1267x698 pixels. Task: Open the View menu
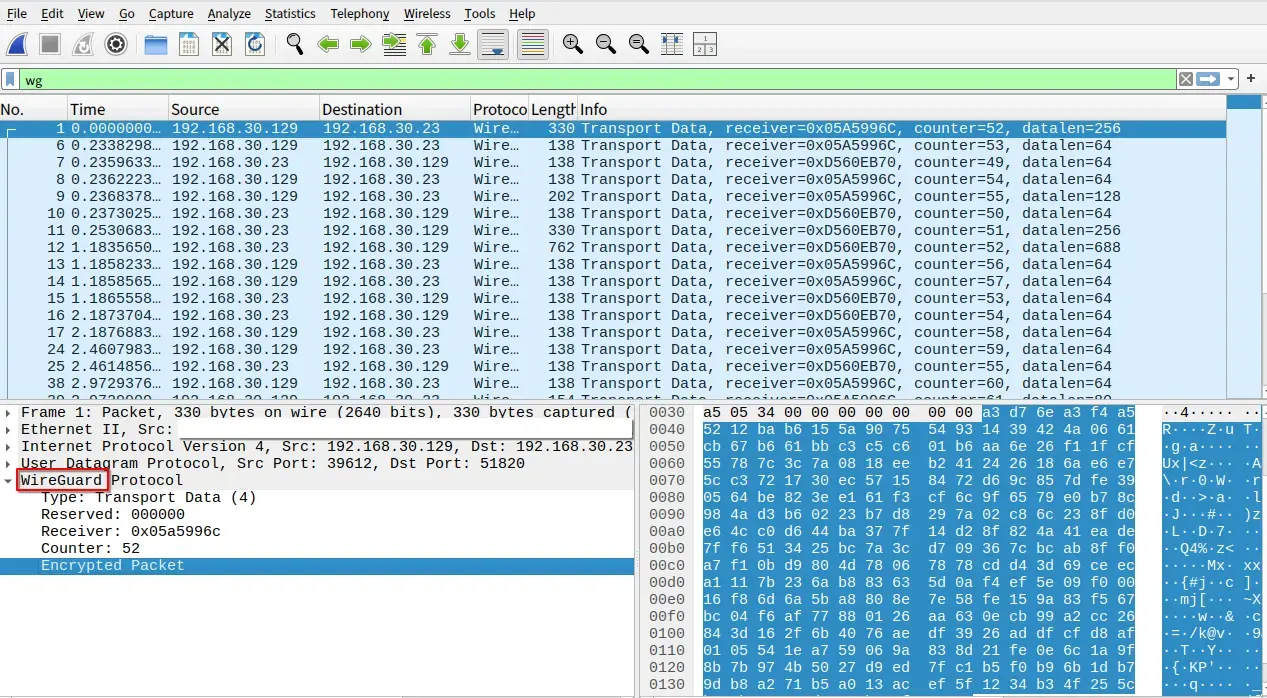(91, 13)
